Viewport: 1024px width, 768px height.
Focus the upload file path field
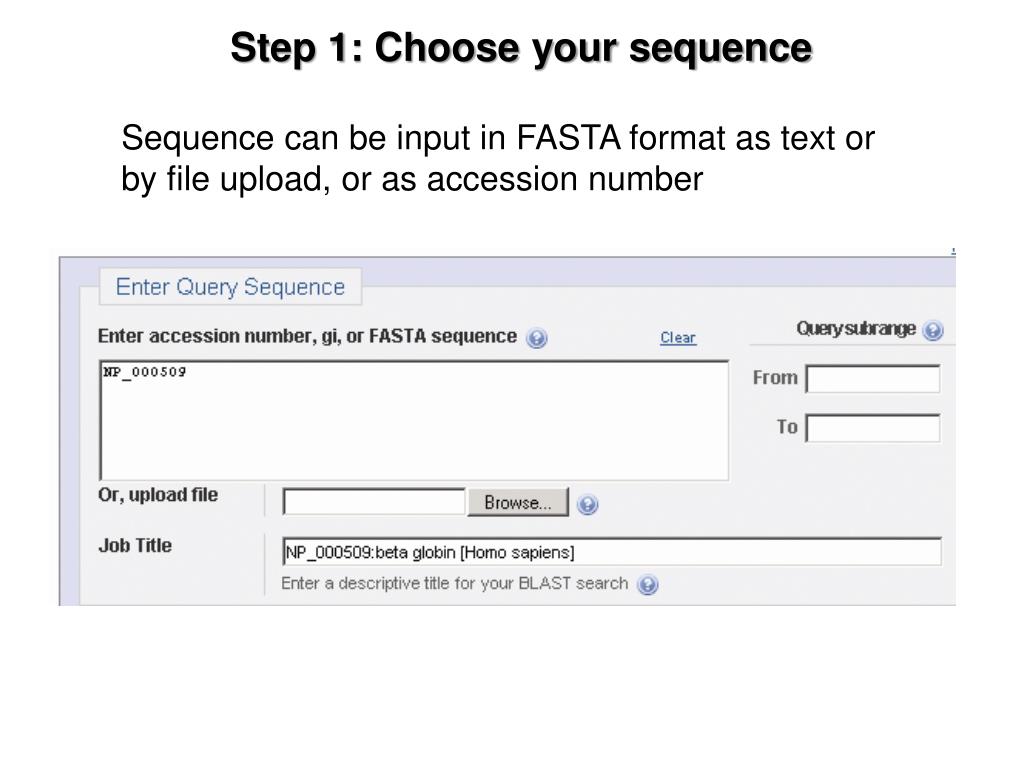(x=374, y=502)
